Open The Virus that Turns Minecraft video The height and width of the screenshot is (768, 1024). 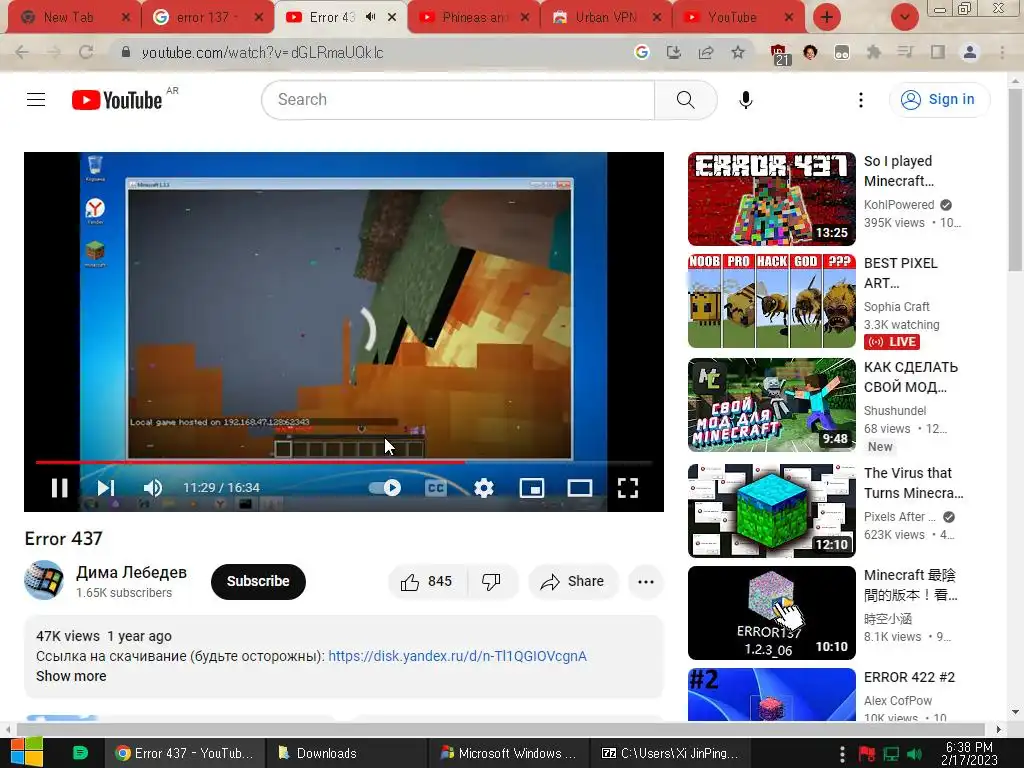click(771, 511)
